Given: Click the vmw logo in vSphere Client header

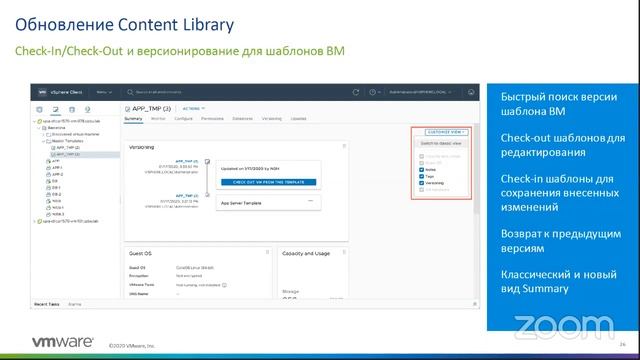Looking at the screenshot, I should 42,92.
